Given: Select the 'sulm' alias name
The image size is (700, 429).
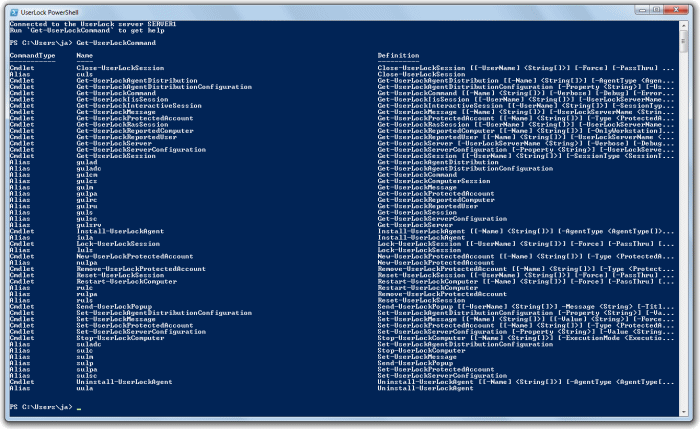Looking at the screenshot, I should click(84, 356).
